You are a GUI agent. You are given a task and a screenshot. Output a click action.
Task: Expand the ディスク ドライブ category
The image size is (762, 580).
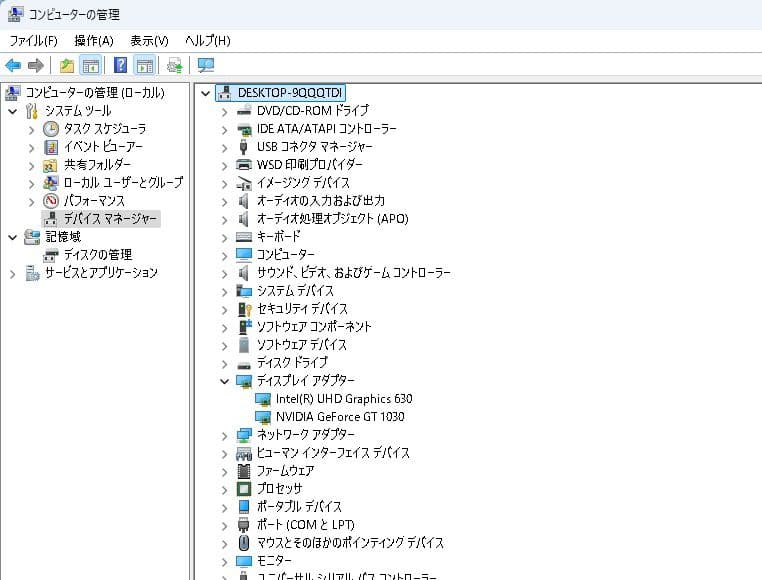point(225,364)
